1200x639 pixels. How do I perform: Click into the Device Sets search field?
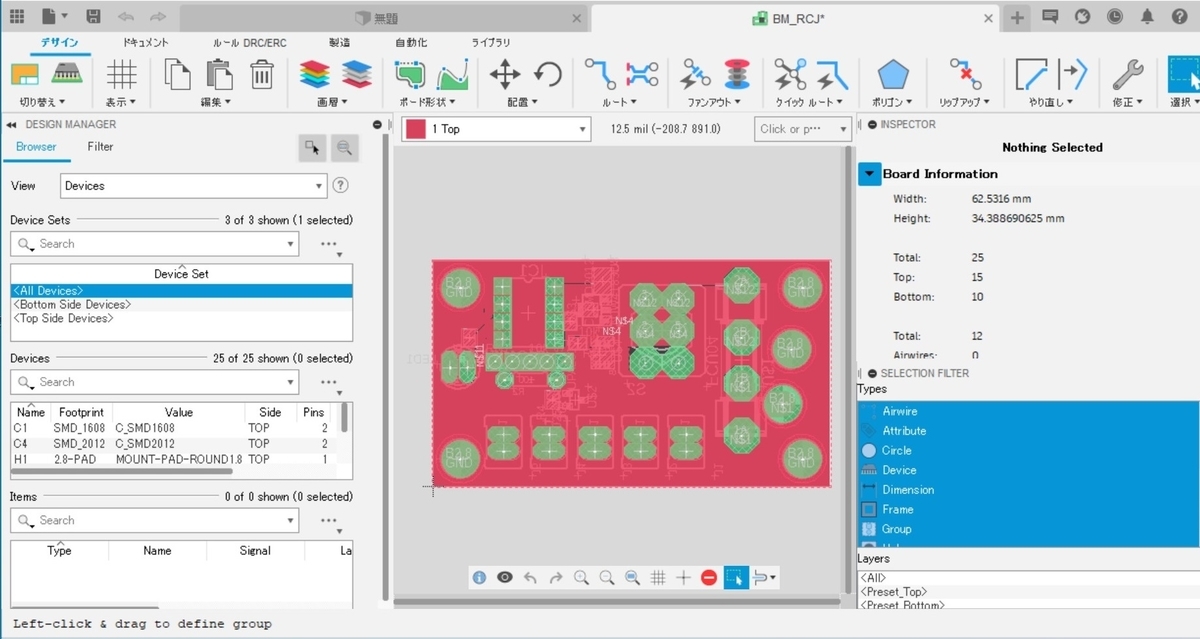(x=154, y=244)
